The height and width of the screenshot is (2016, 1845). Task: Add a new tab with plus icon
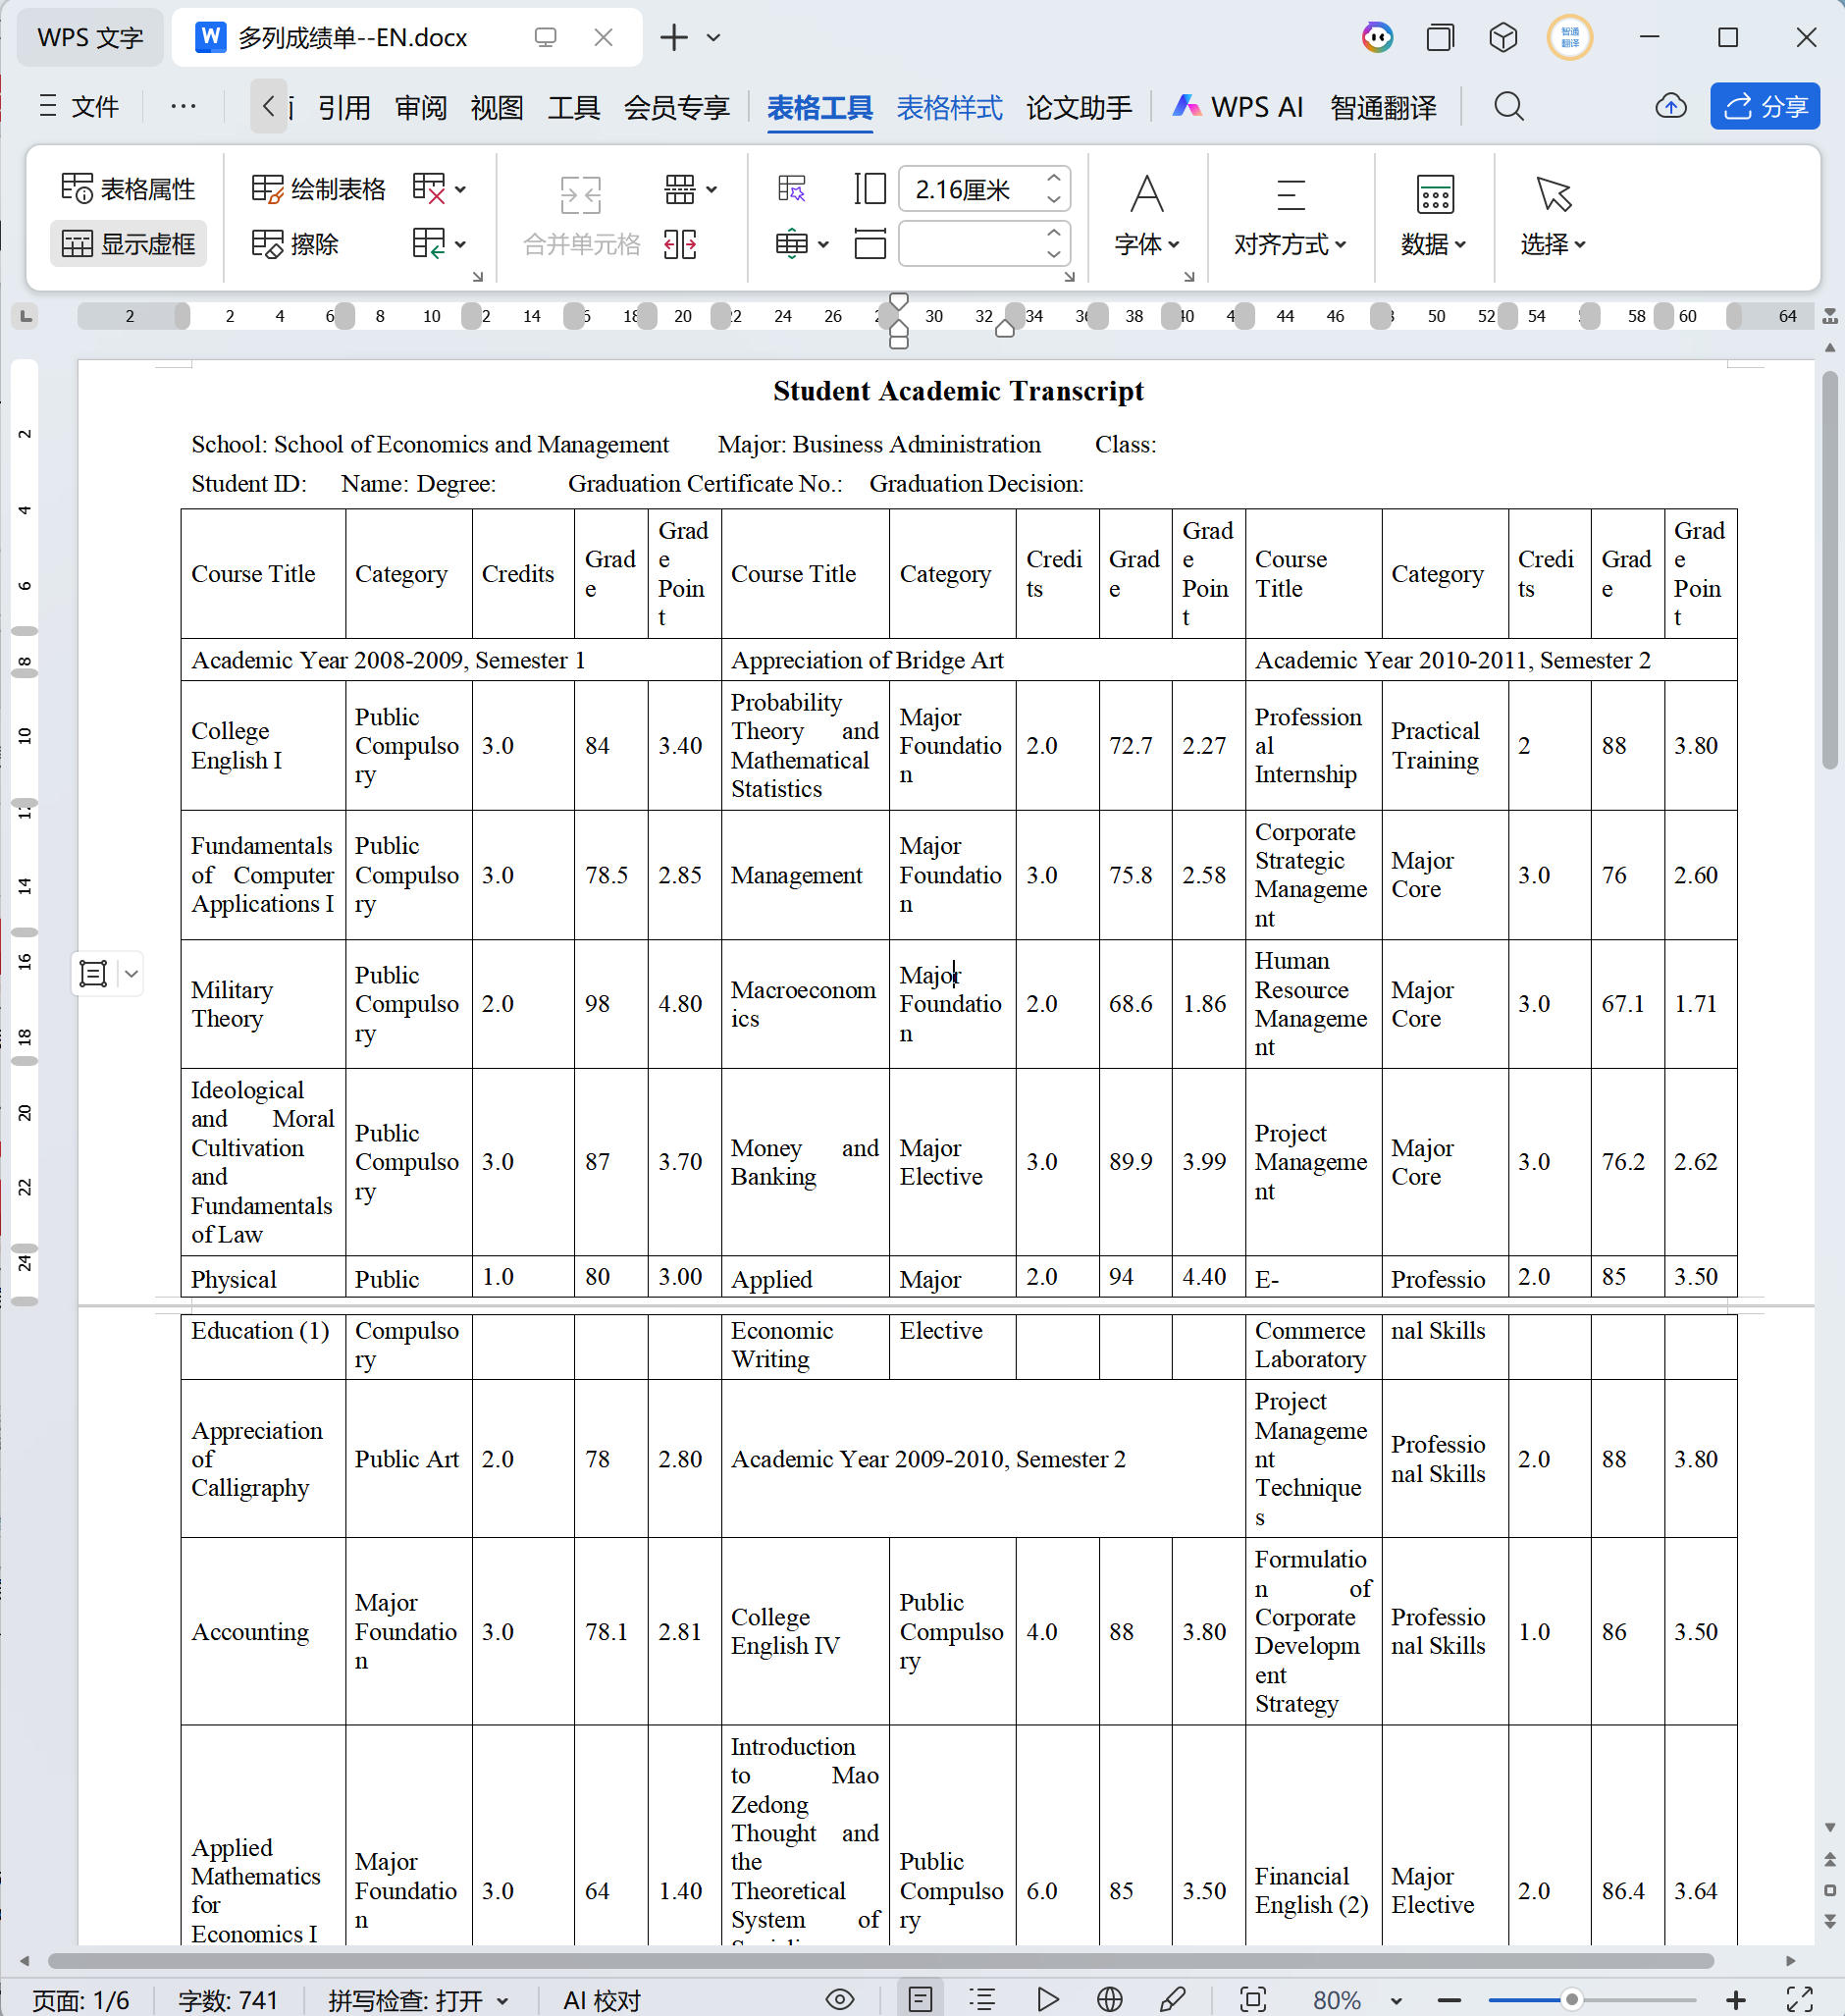pos(674,38)
